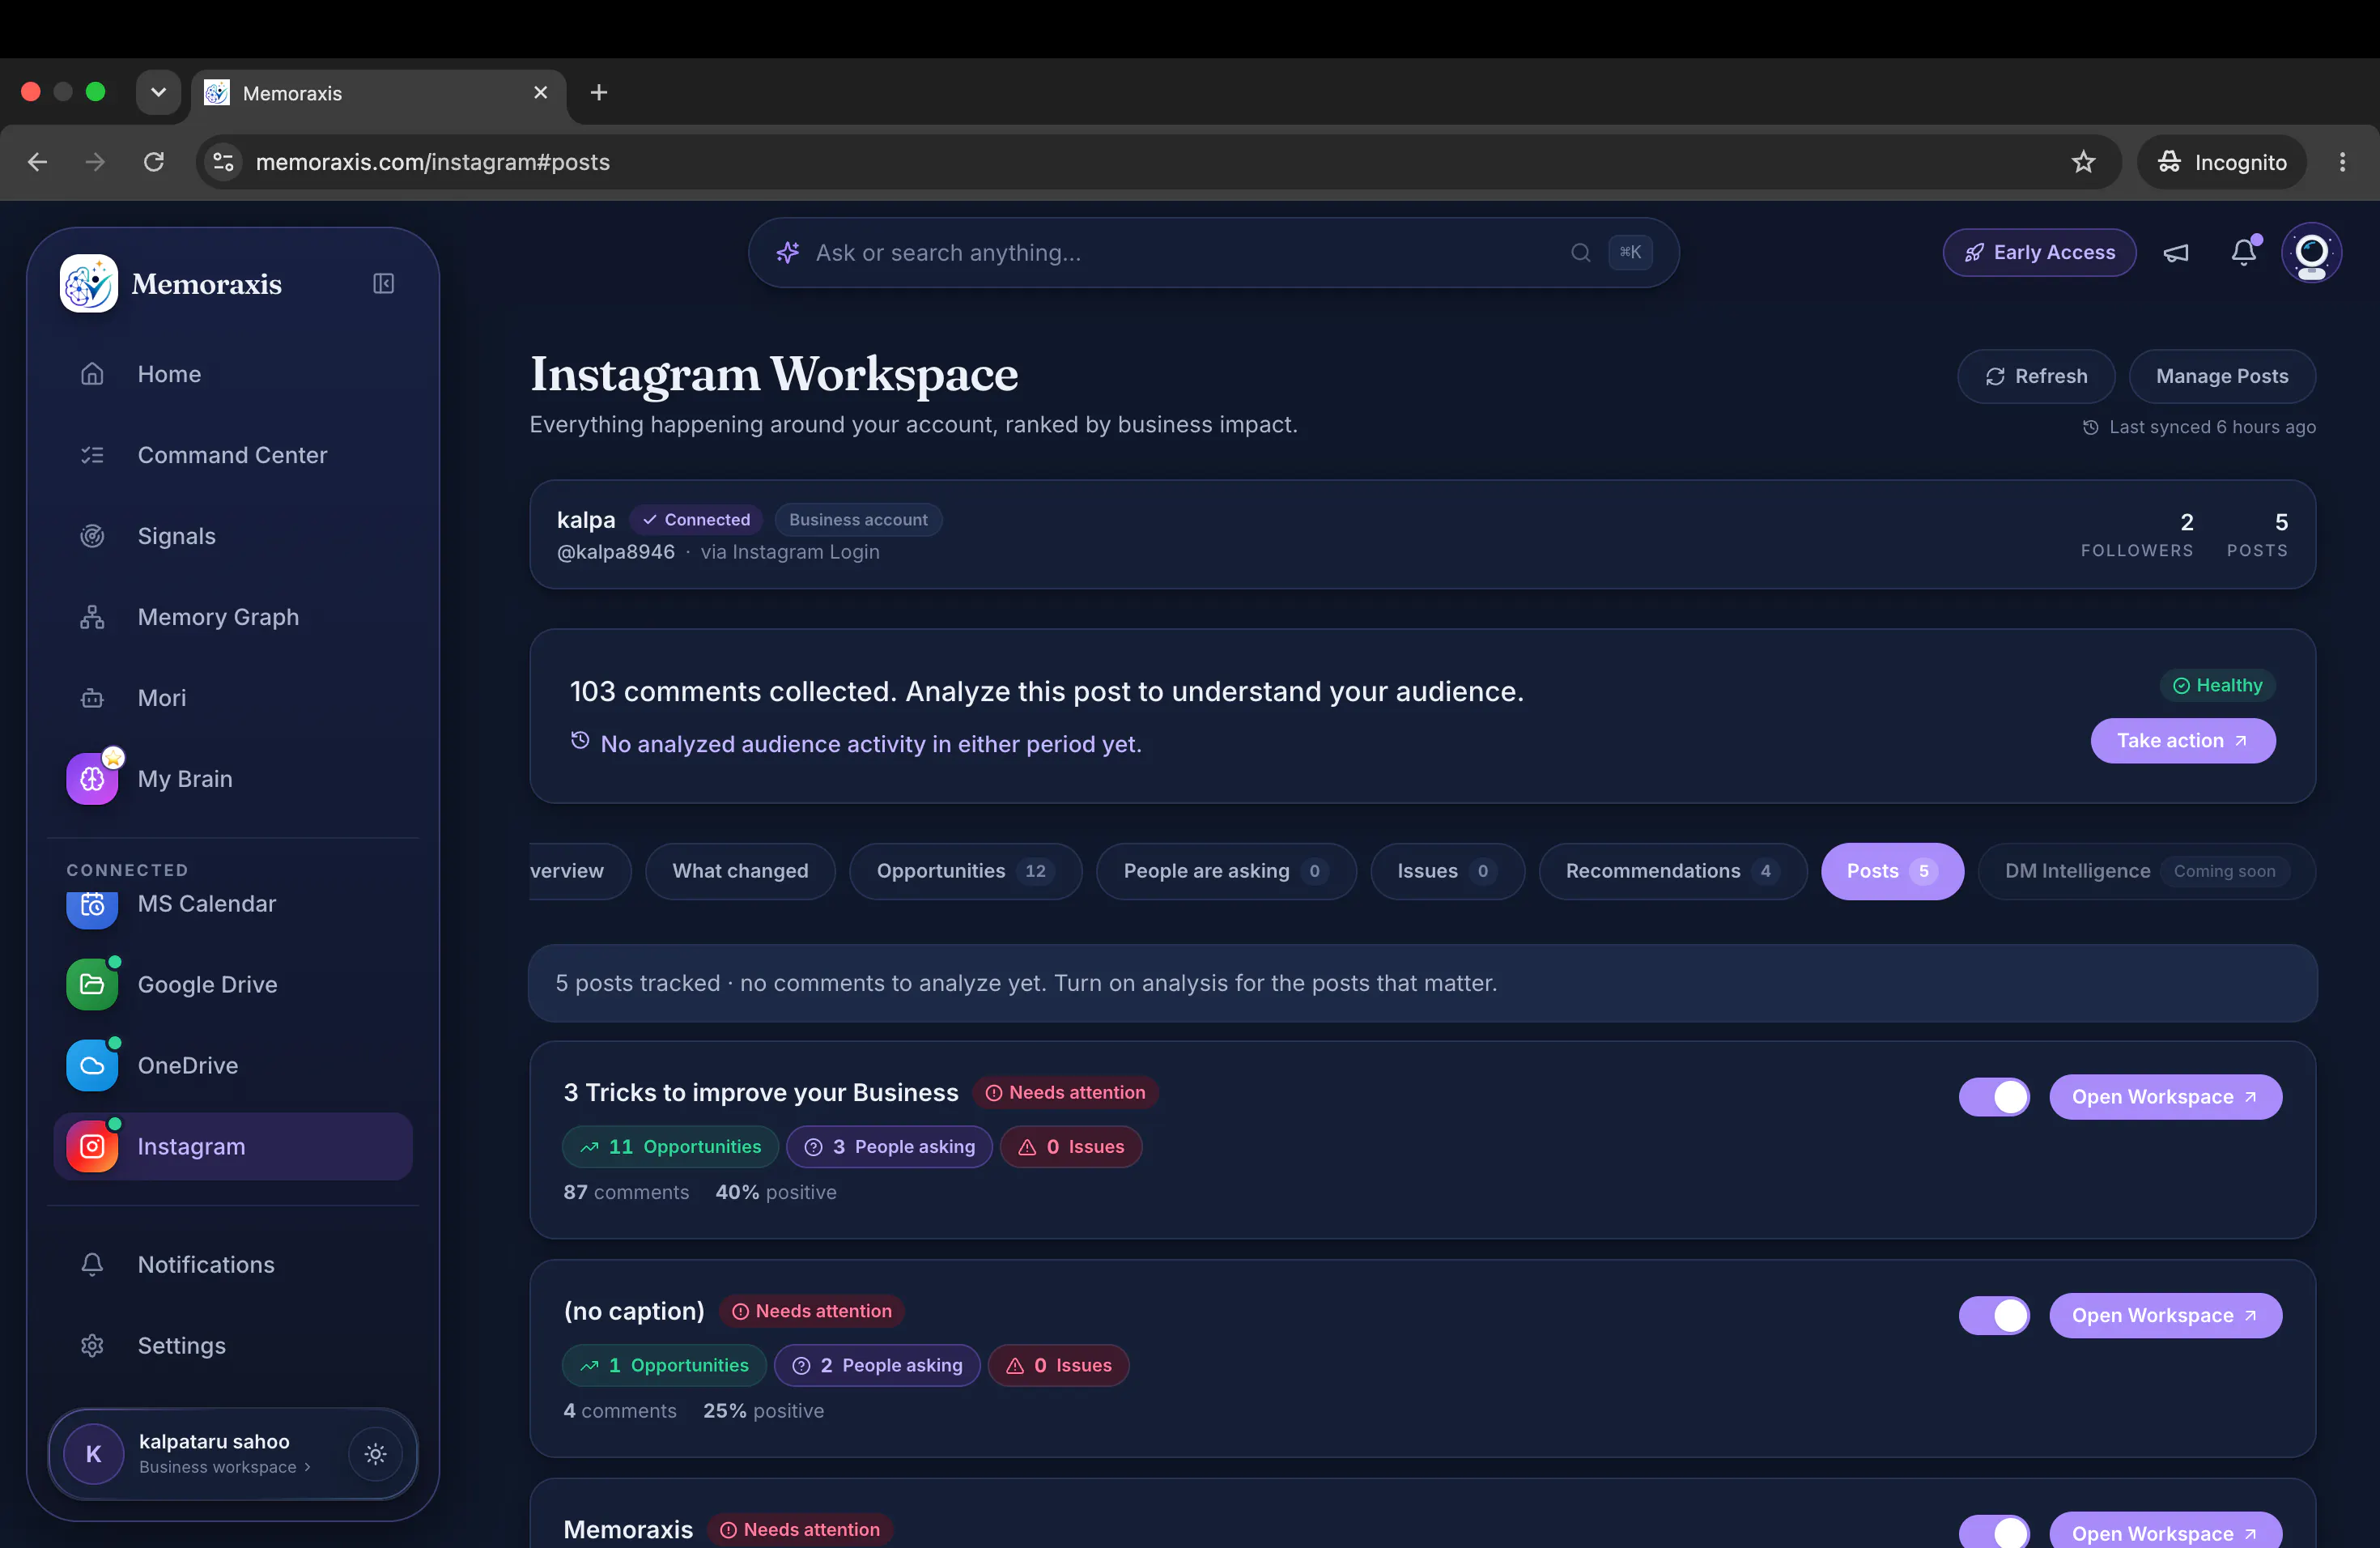Open the profile avatar menu
Screen dimensions: 2380x1548
(2311, 253)
